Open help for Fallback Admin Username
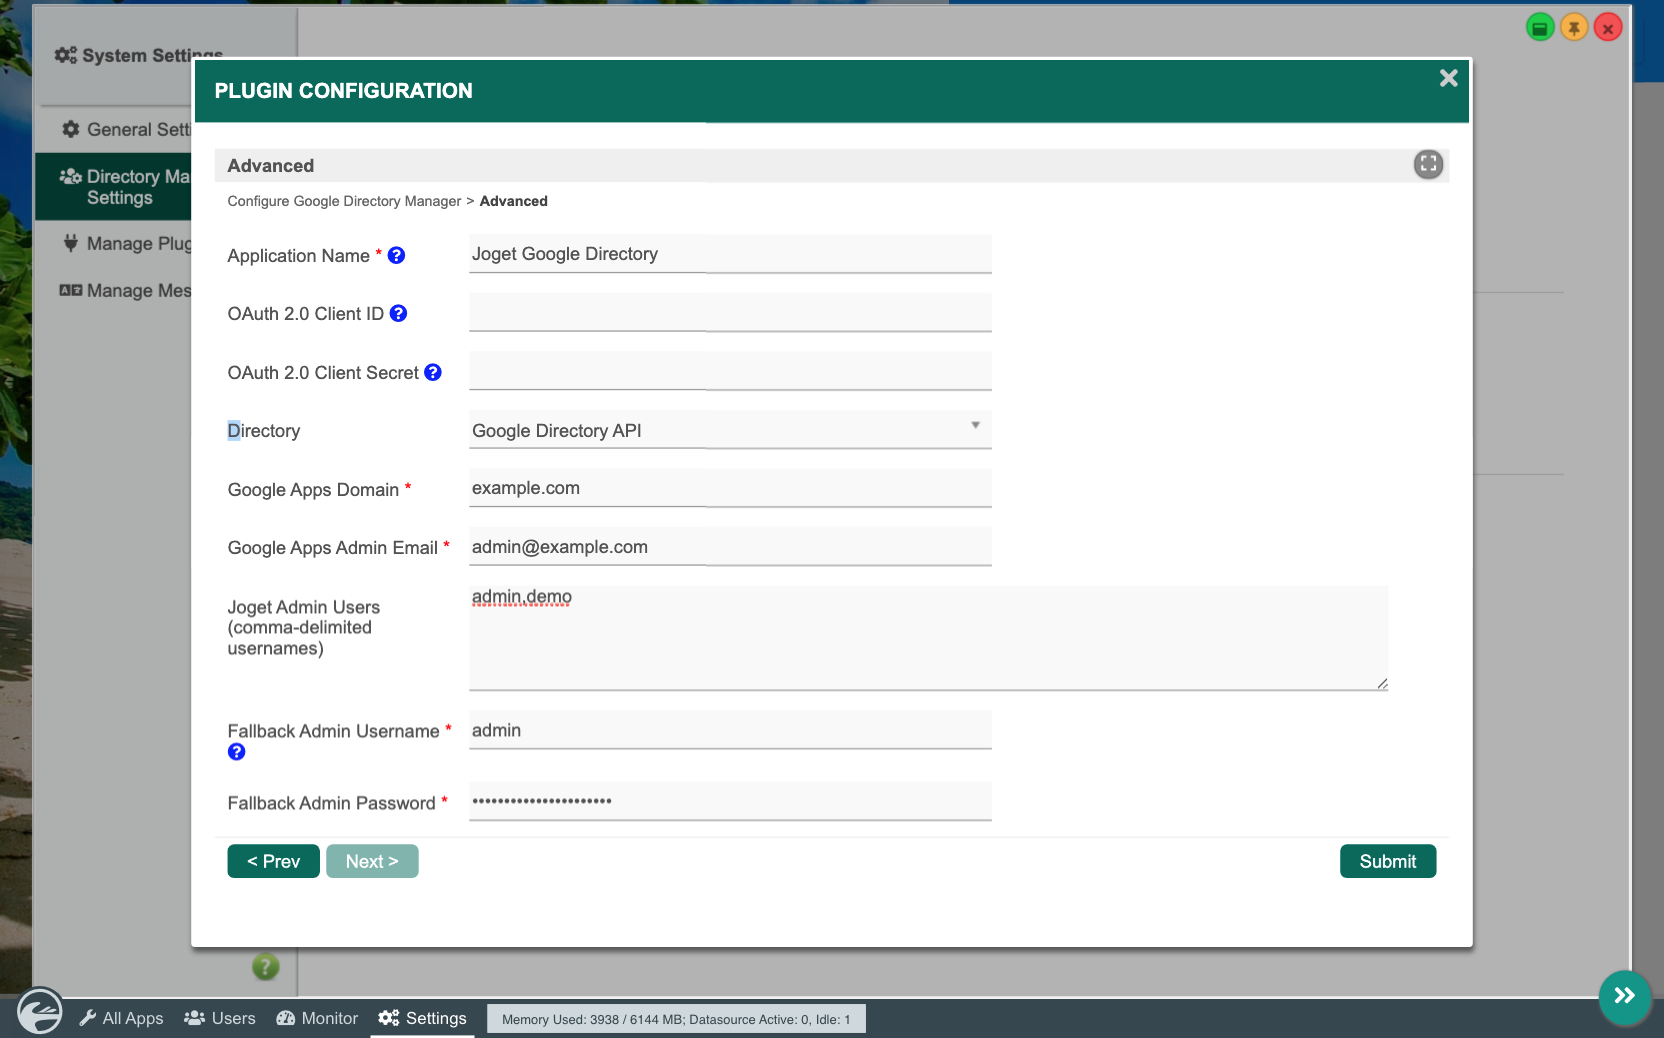The image size is (1664, 1038). [x=237, y=752]
